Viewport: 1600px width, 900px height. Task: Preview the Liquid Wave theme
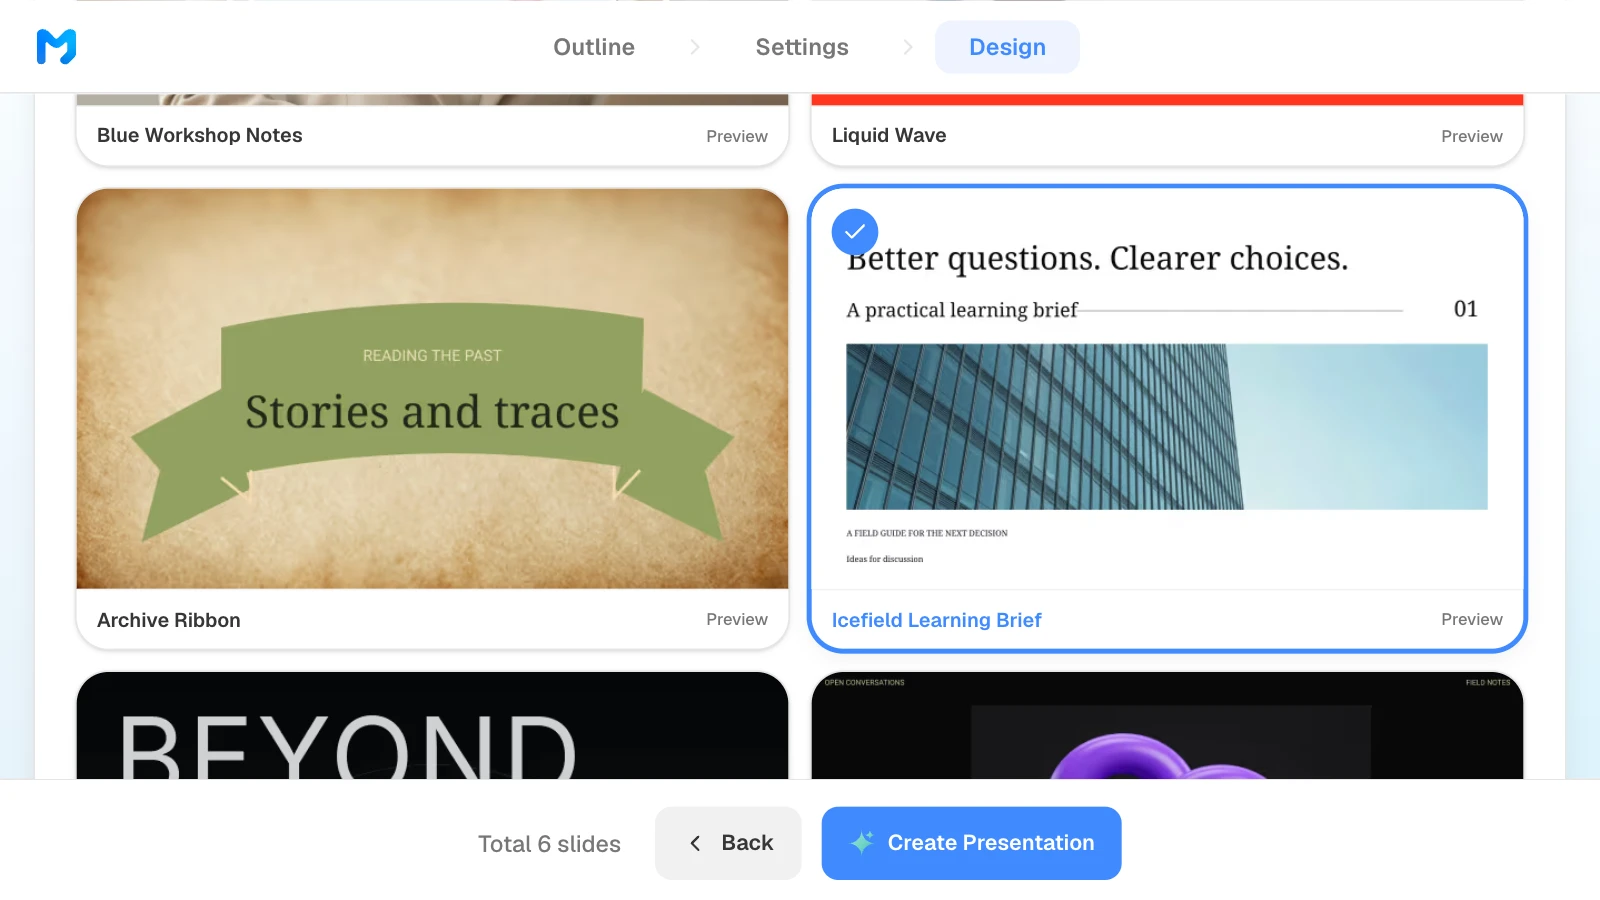click(1472, 136)
